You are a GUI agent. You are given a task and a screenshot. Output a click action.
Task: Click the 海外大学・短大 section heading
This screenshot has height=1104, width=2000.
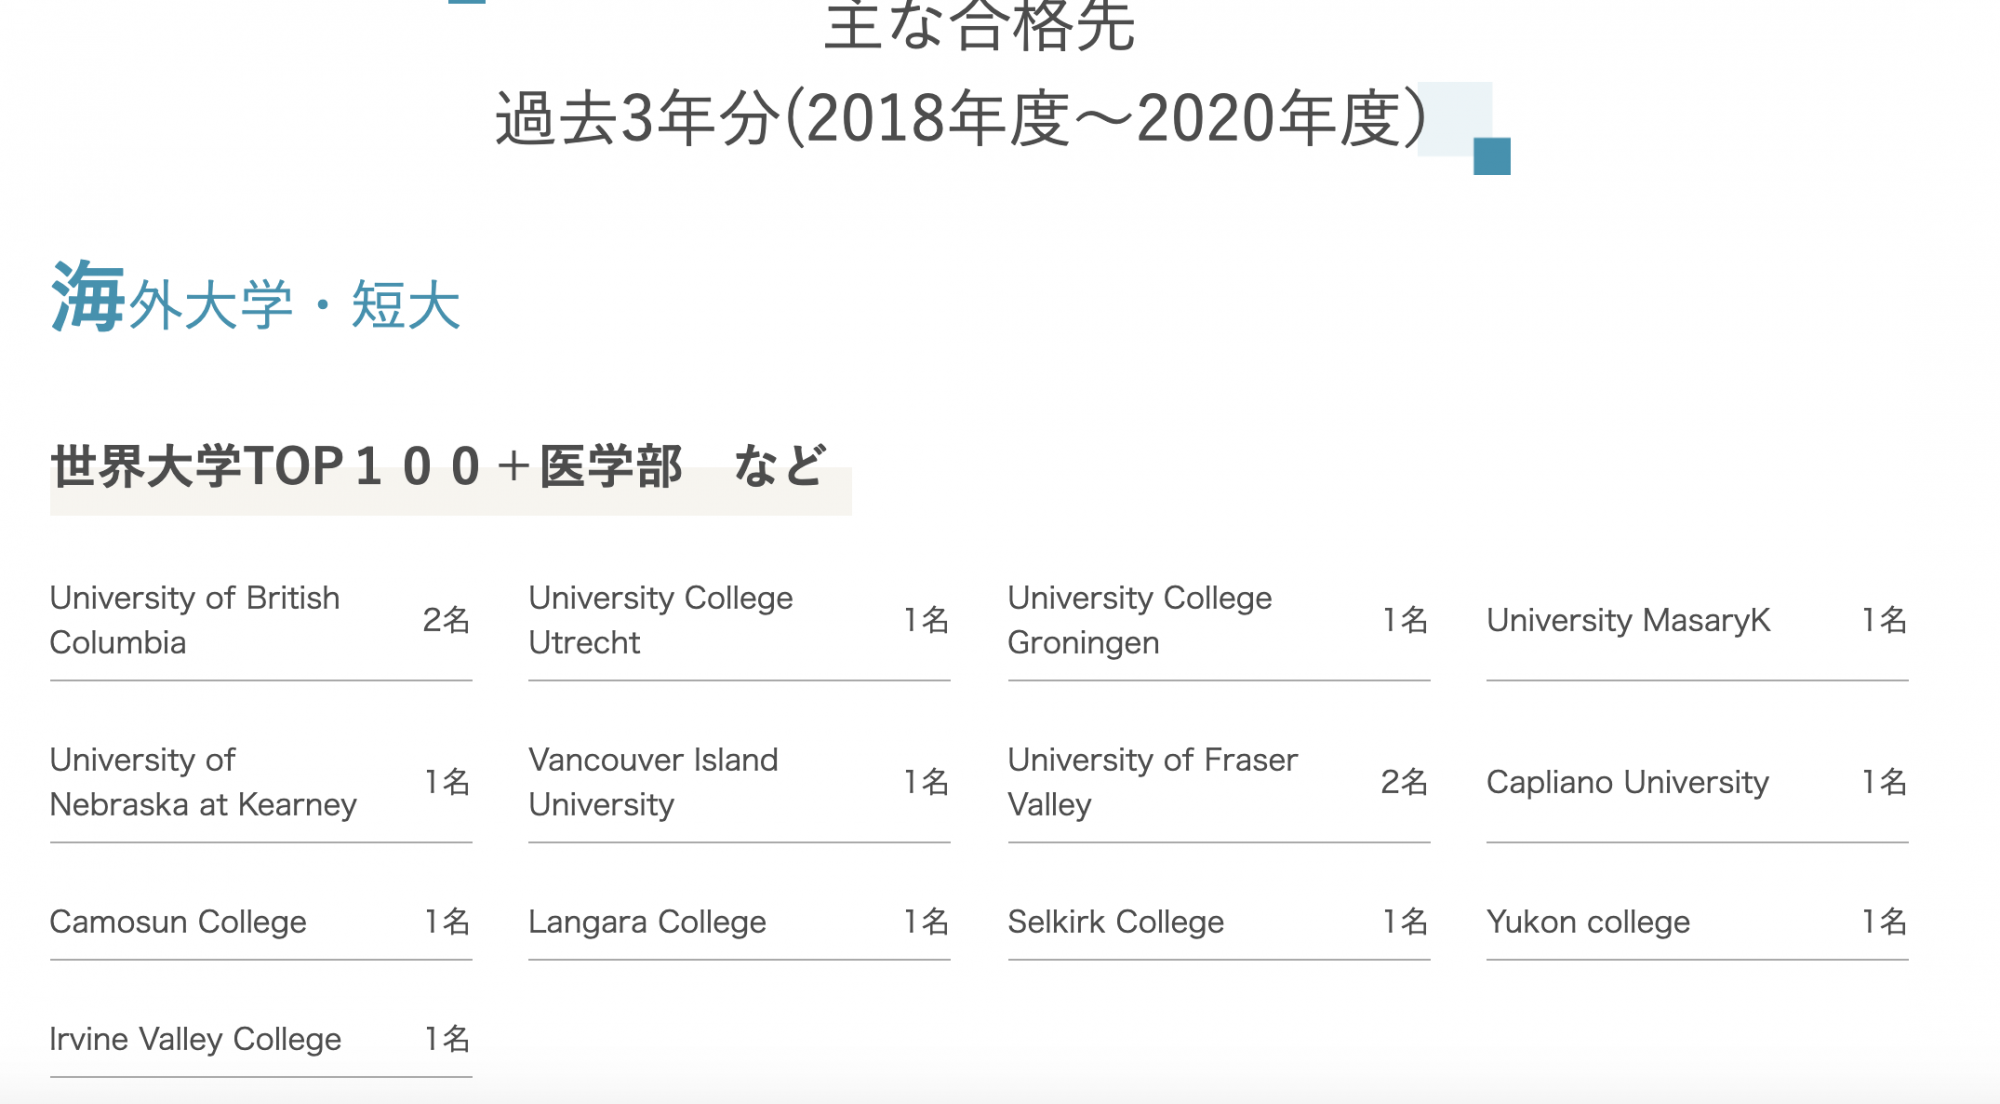[255, 300]
